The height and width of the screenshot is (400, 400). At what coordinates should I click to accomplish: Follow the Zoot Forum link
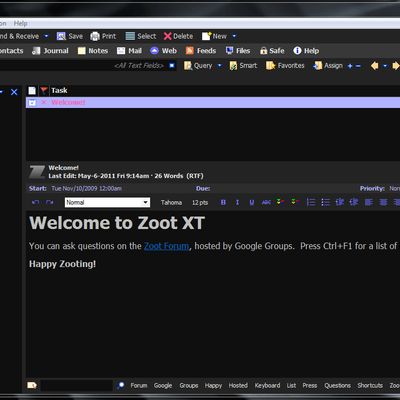click(x=167, y=246)
